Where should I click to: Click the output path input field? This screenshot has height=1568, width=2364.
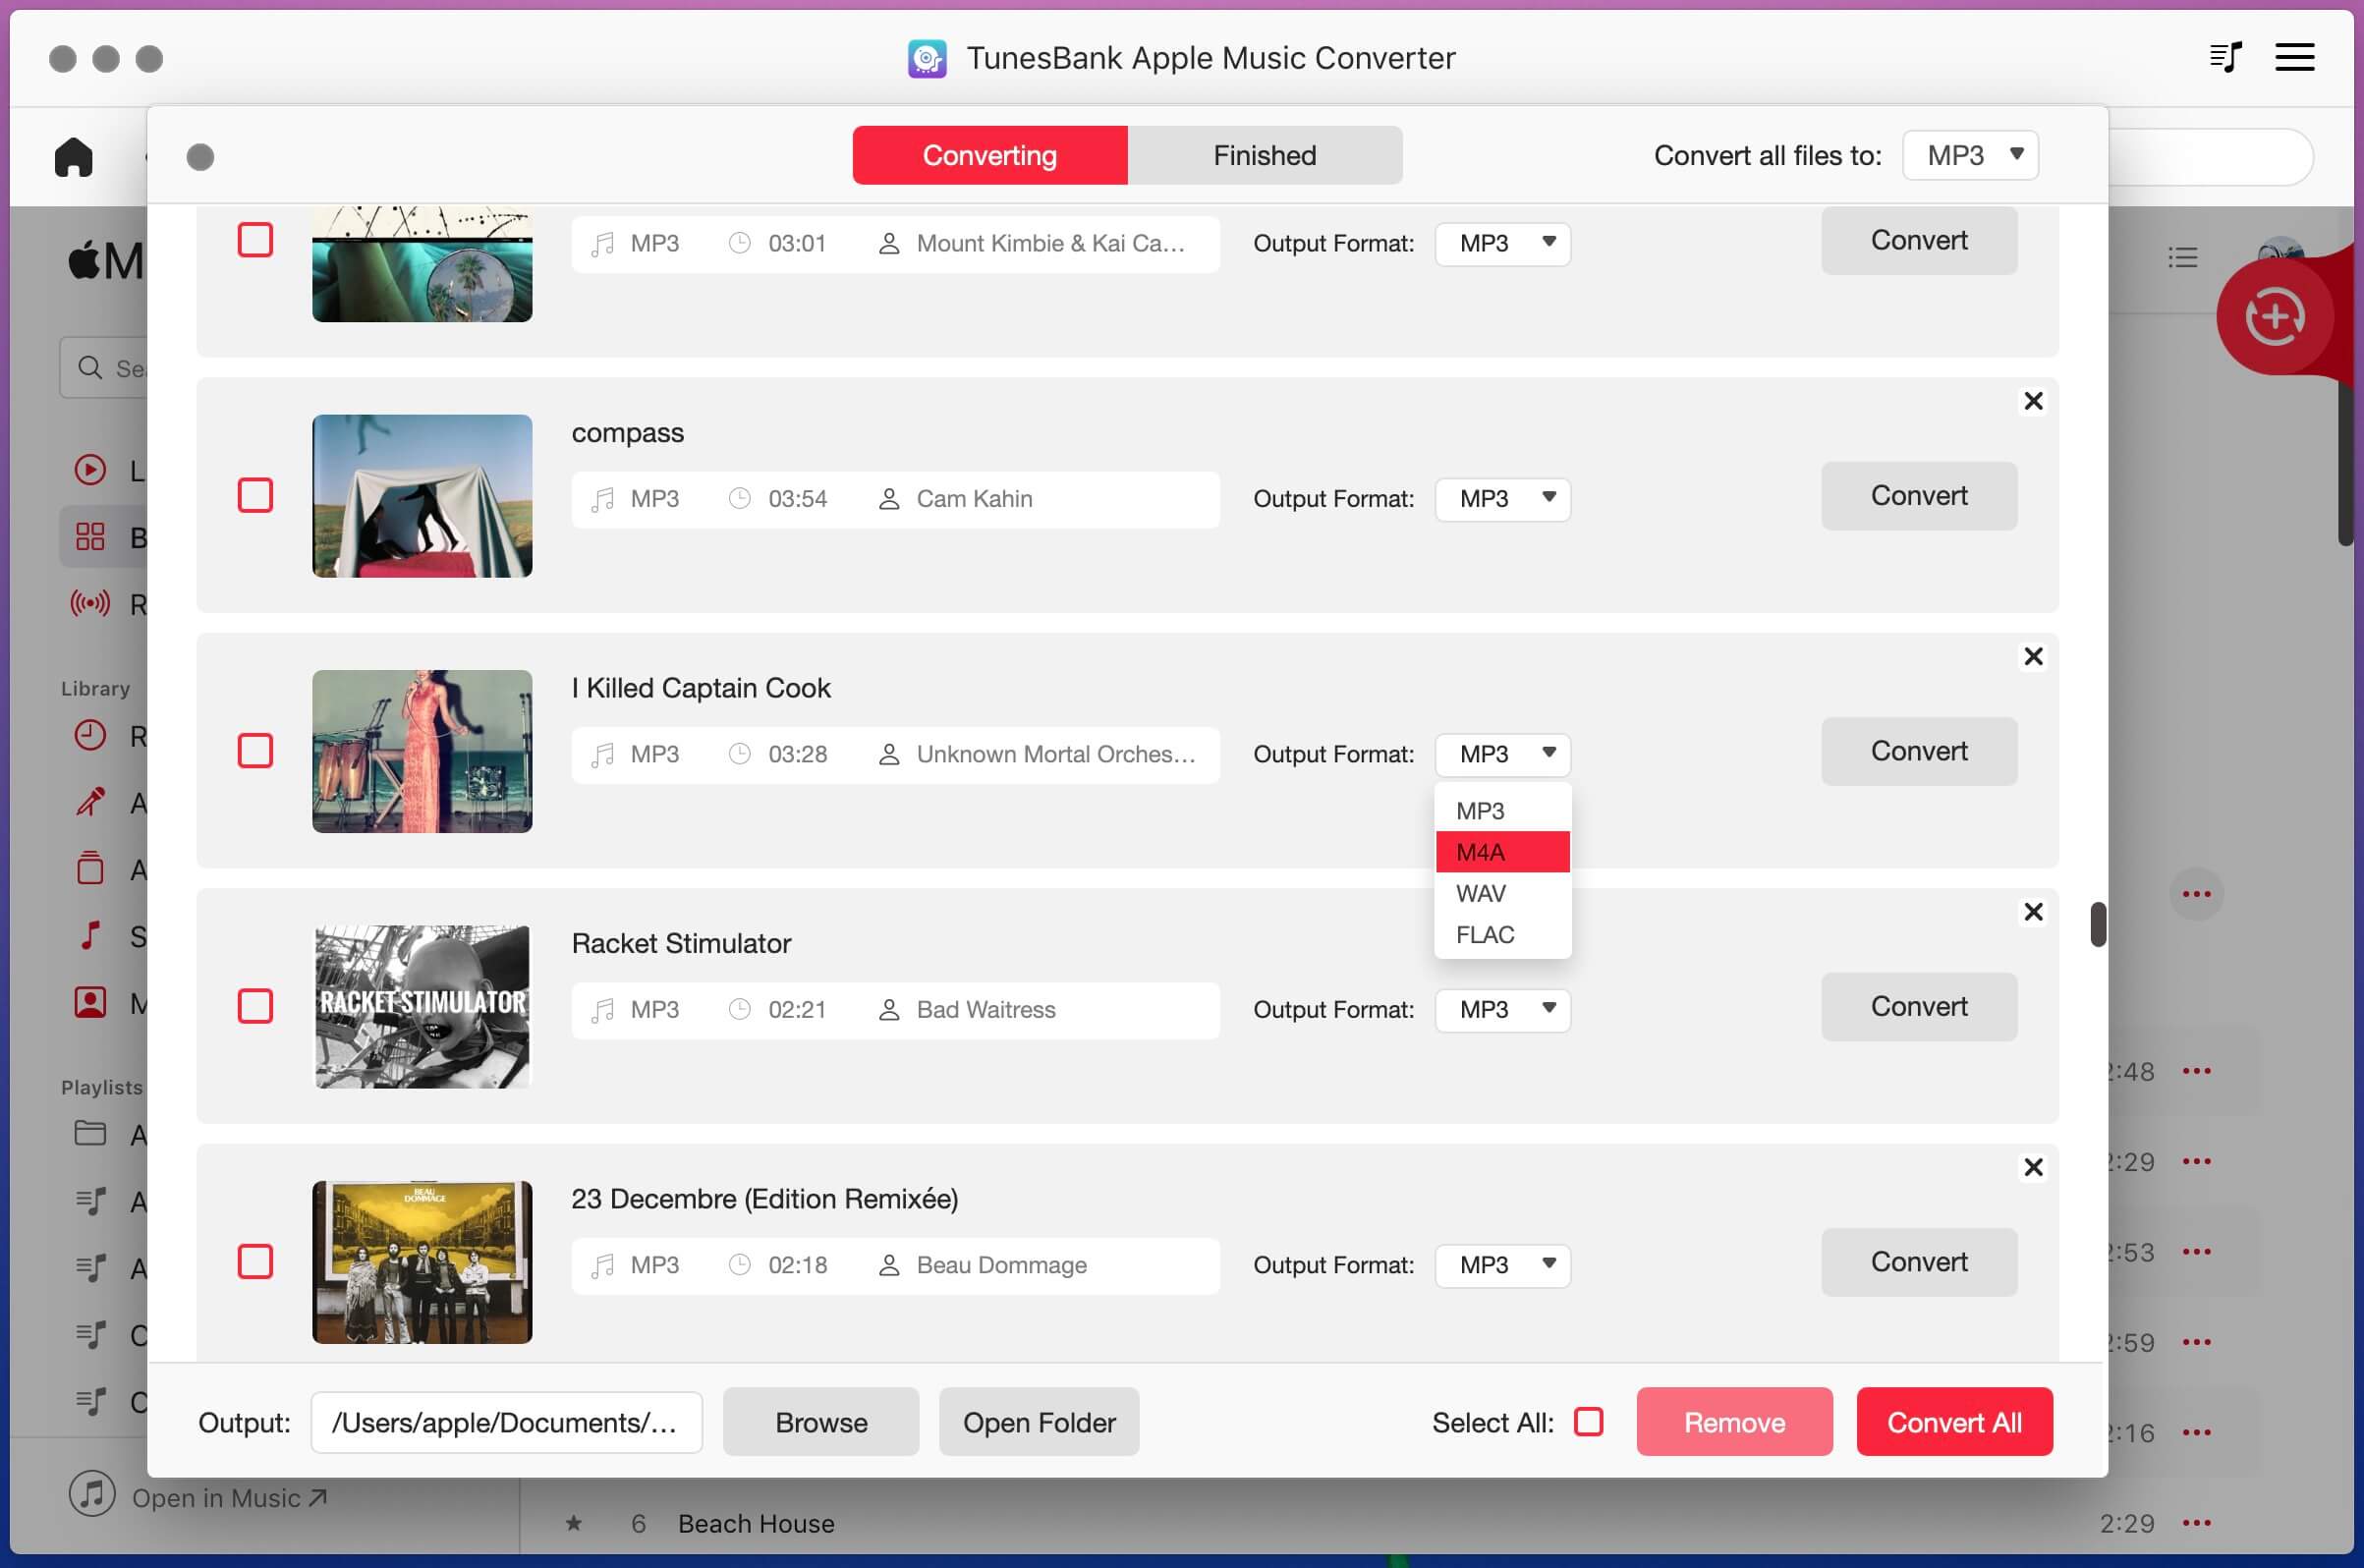(506, 1422)
